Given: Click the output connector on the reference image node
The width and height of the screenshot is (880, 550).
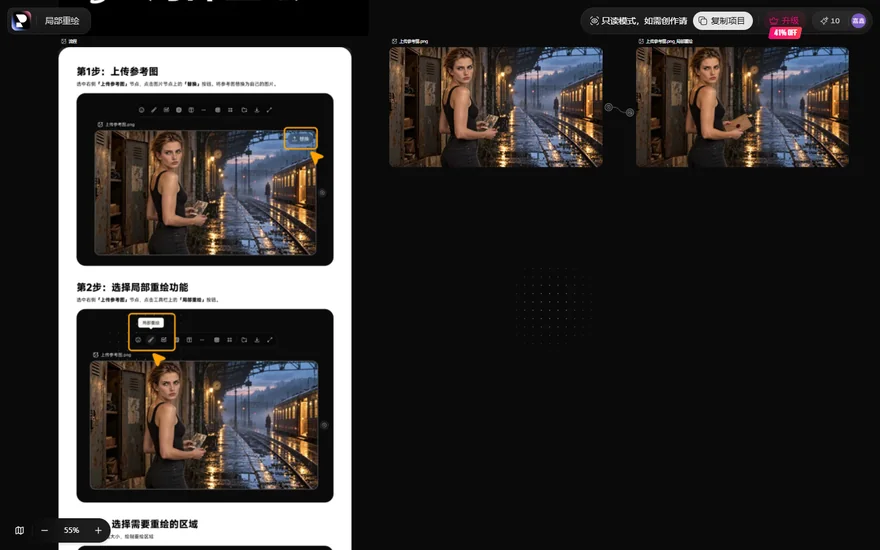Looking at the screenshot, I should pyautogui.click(x=608, y=107).
